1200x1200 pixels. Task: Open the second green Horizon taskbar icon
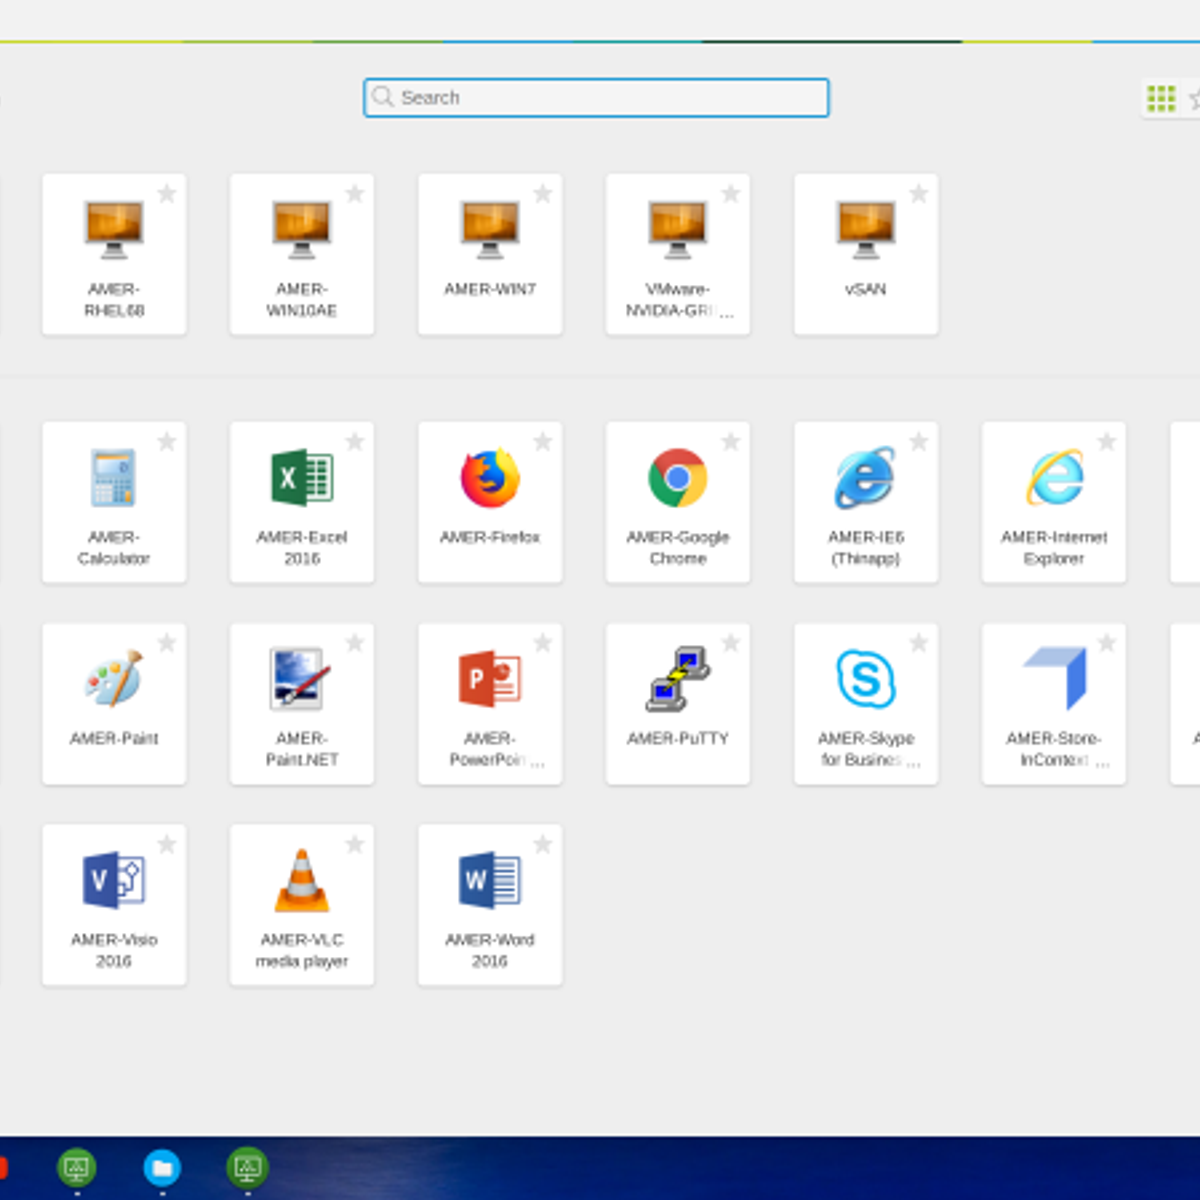click(247, 1167)
